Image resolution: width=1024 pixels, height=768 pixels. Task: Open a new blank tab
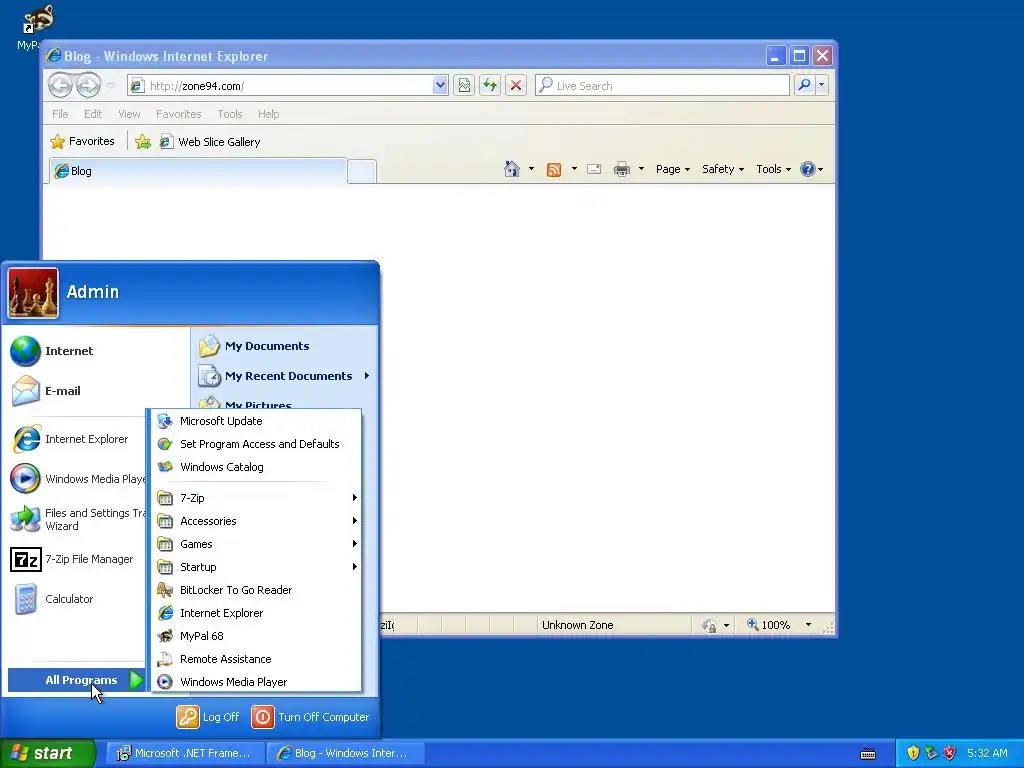[362, 172]
